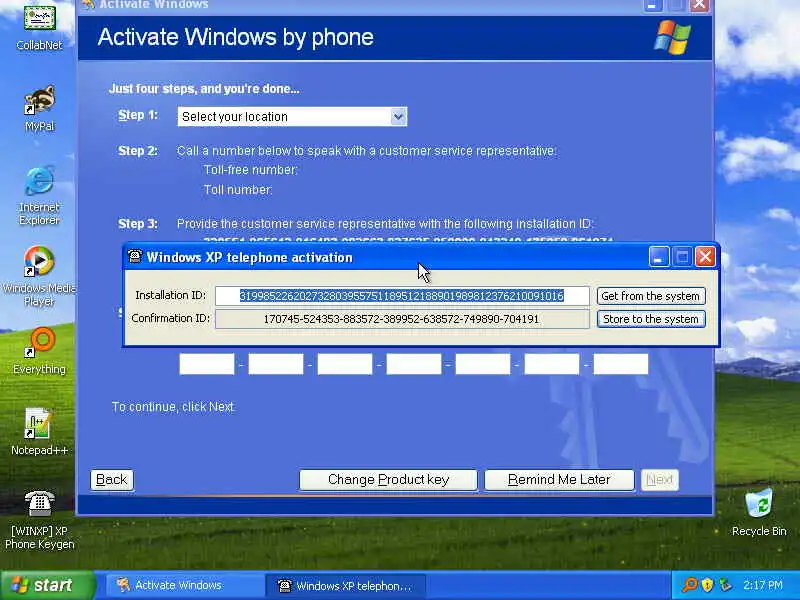
Task: Click the Windows flag logo in activation header
Action: (672, 37)
